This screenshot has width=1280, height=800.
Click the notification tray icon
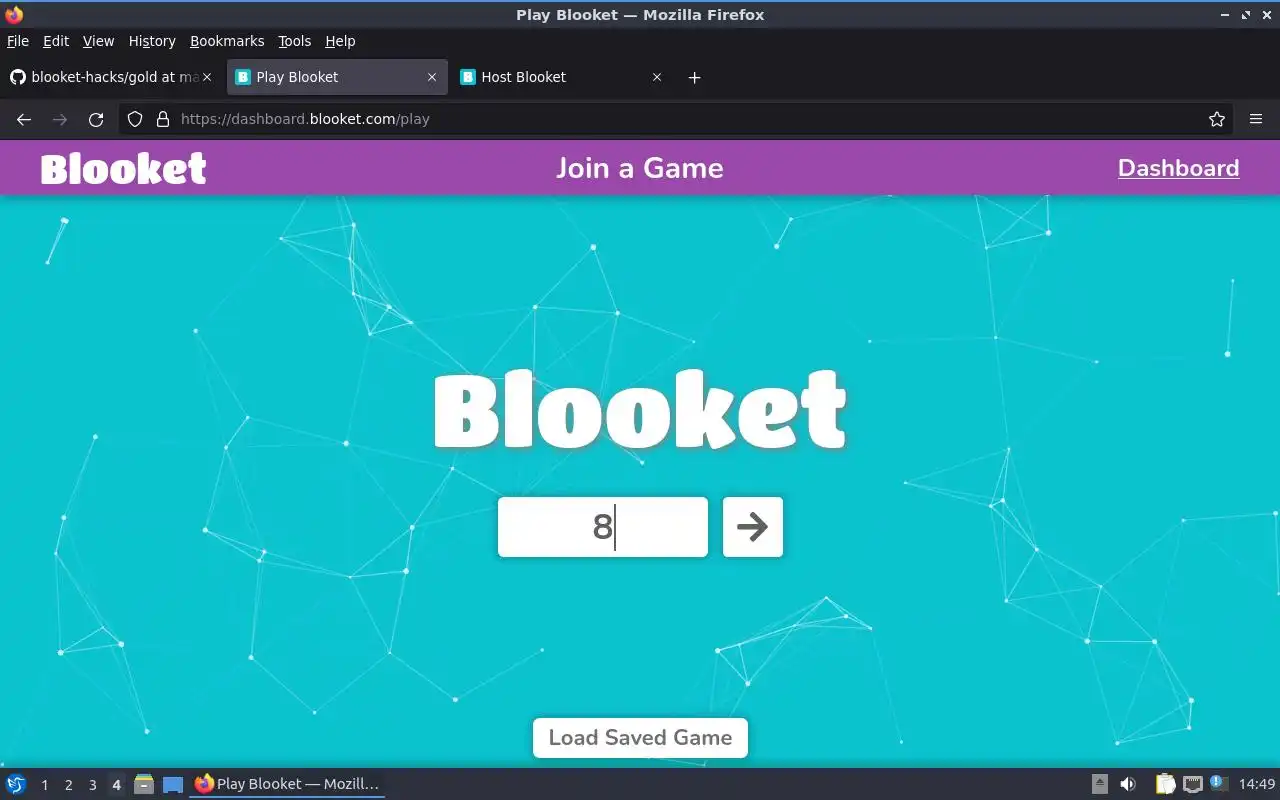point(1218,783)
